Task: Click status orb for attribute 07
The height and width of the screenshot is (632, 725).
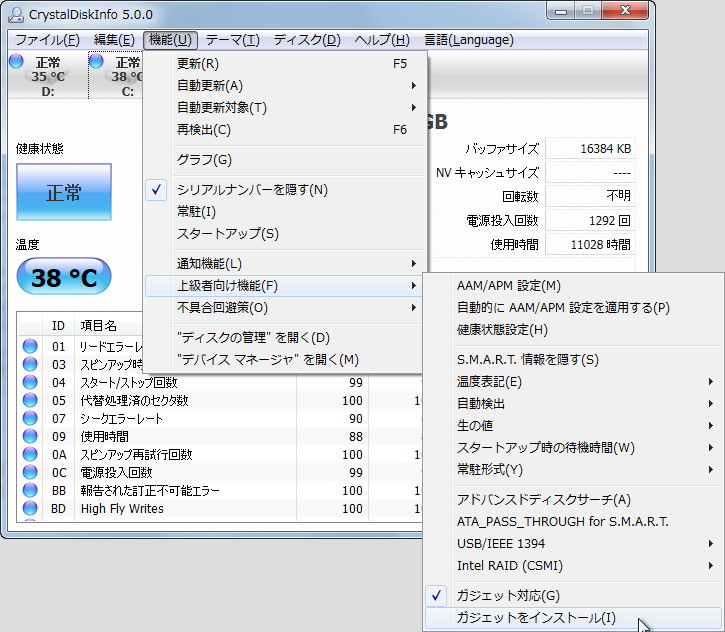Action: [x=30, y=418]
